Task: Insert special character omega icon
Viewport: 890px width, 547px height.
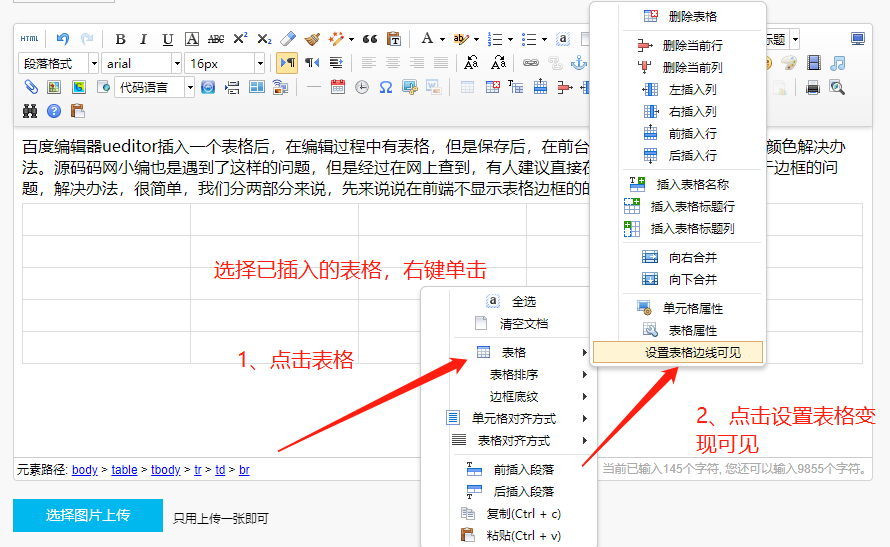Action: pyautogui.click(x=386, y=87)
